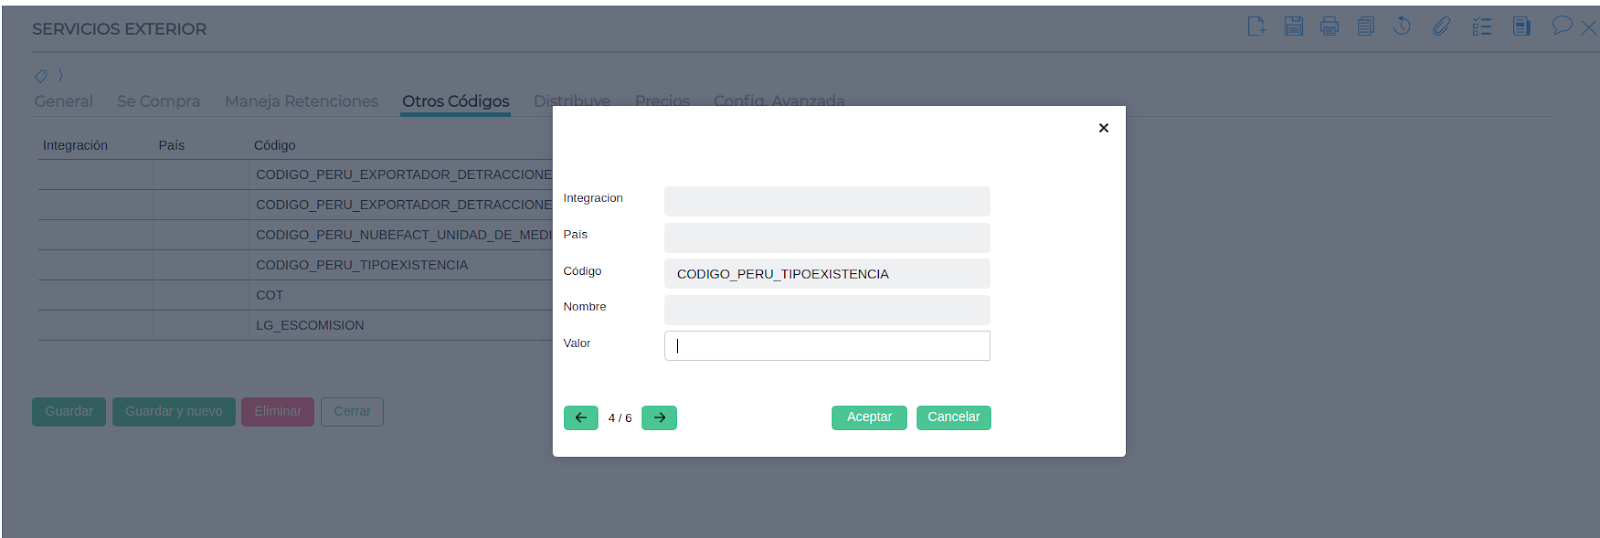The height and width of the screenshot is (538, 1600).
Task: Open the history clock icon
Action: click(1402, 27)
